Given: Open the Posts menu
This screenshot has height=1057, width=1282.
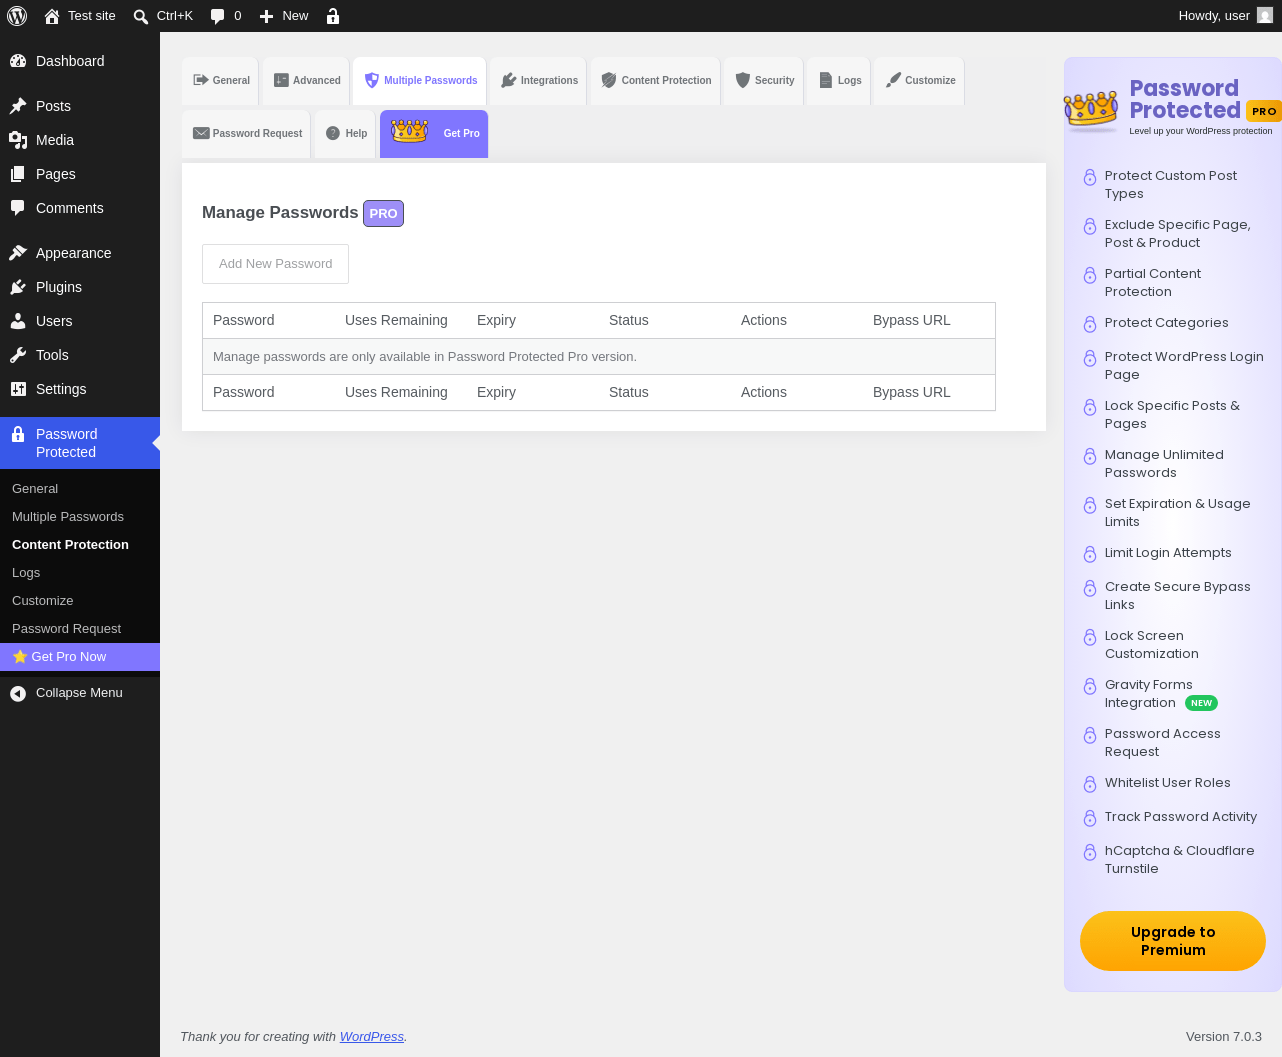Looking at the screenshot, I should point(80,106).
